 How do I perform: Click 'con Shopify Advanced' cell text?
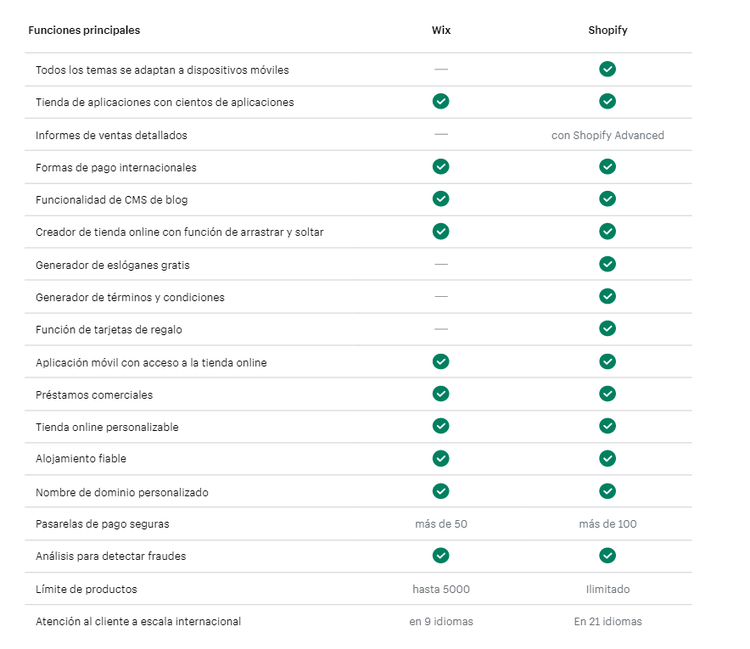(x=607, y=135)
